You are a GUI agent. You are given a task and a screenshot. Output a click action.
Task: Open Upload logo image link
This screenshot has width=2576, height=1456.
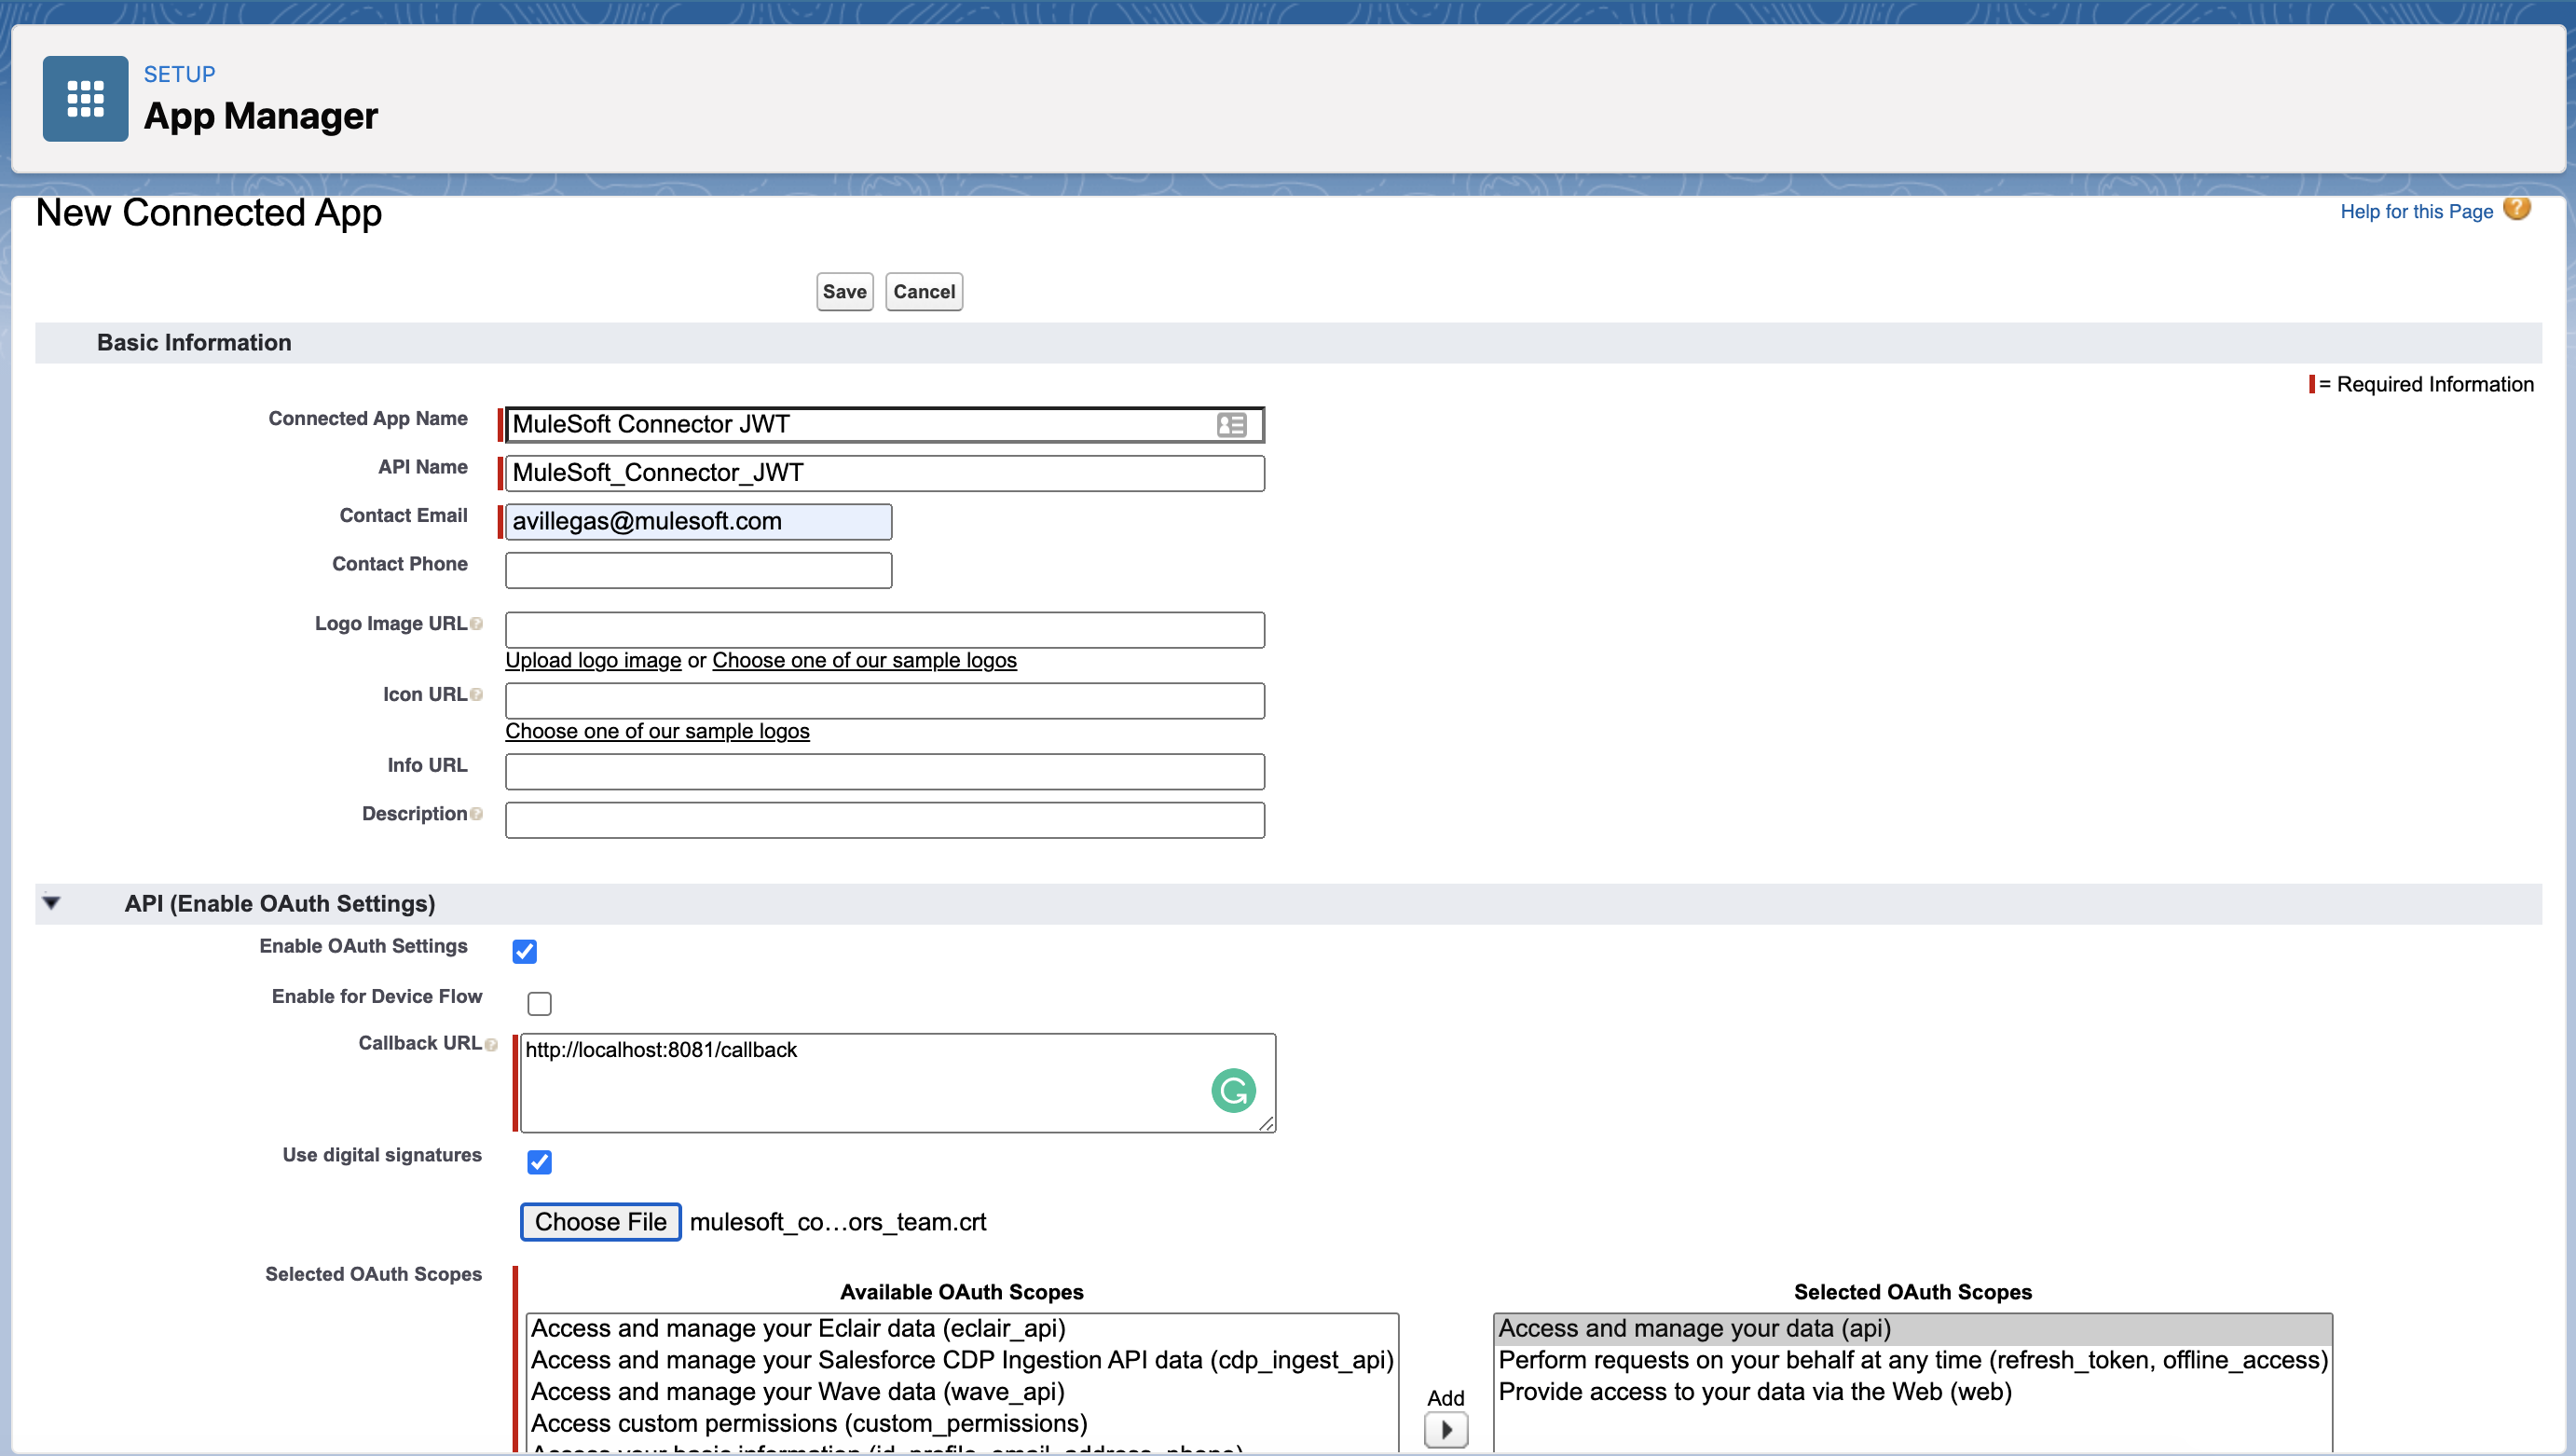point(593,660)
